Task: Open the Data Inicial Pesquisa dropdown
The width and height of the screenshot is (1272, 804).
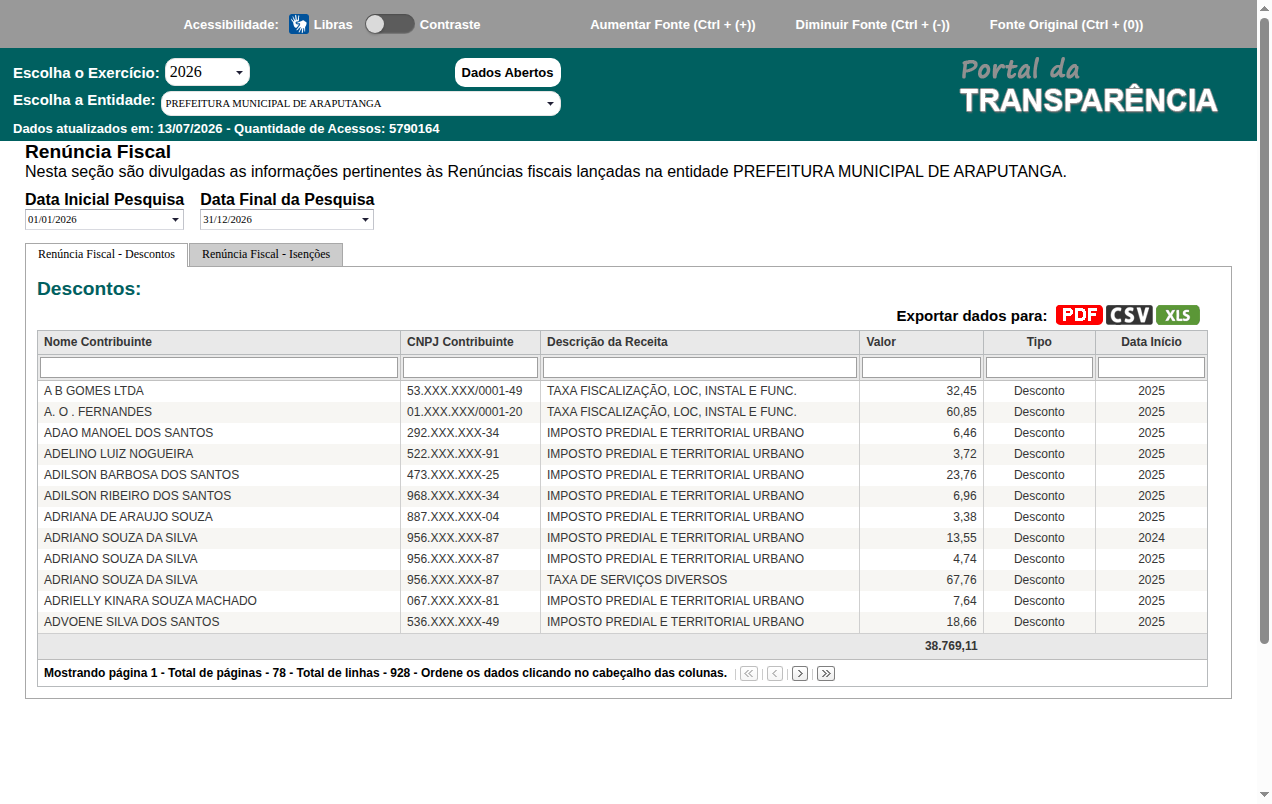Action: point(104,219)
